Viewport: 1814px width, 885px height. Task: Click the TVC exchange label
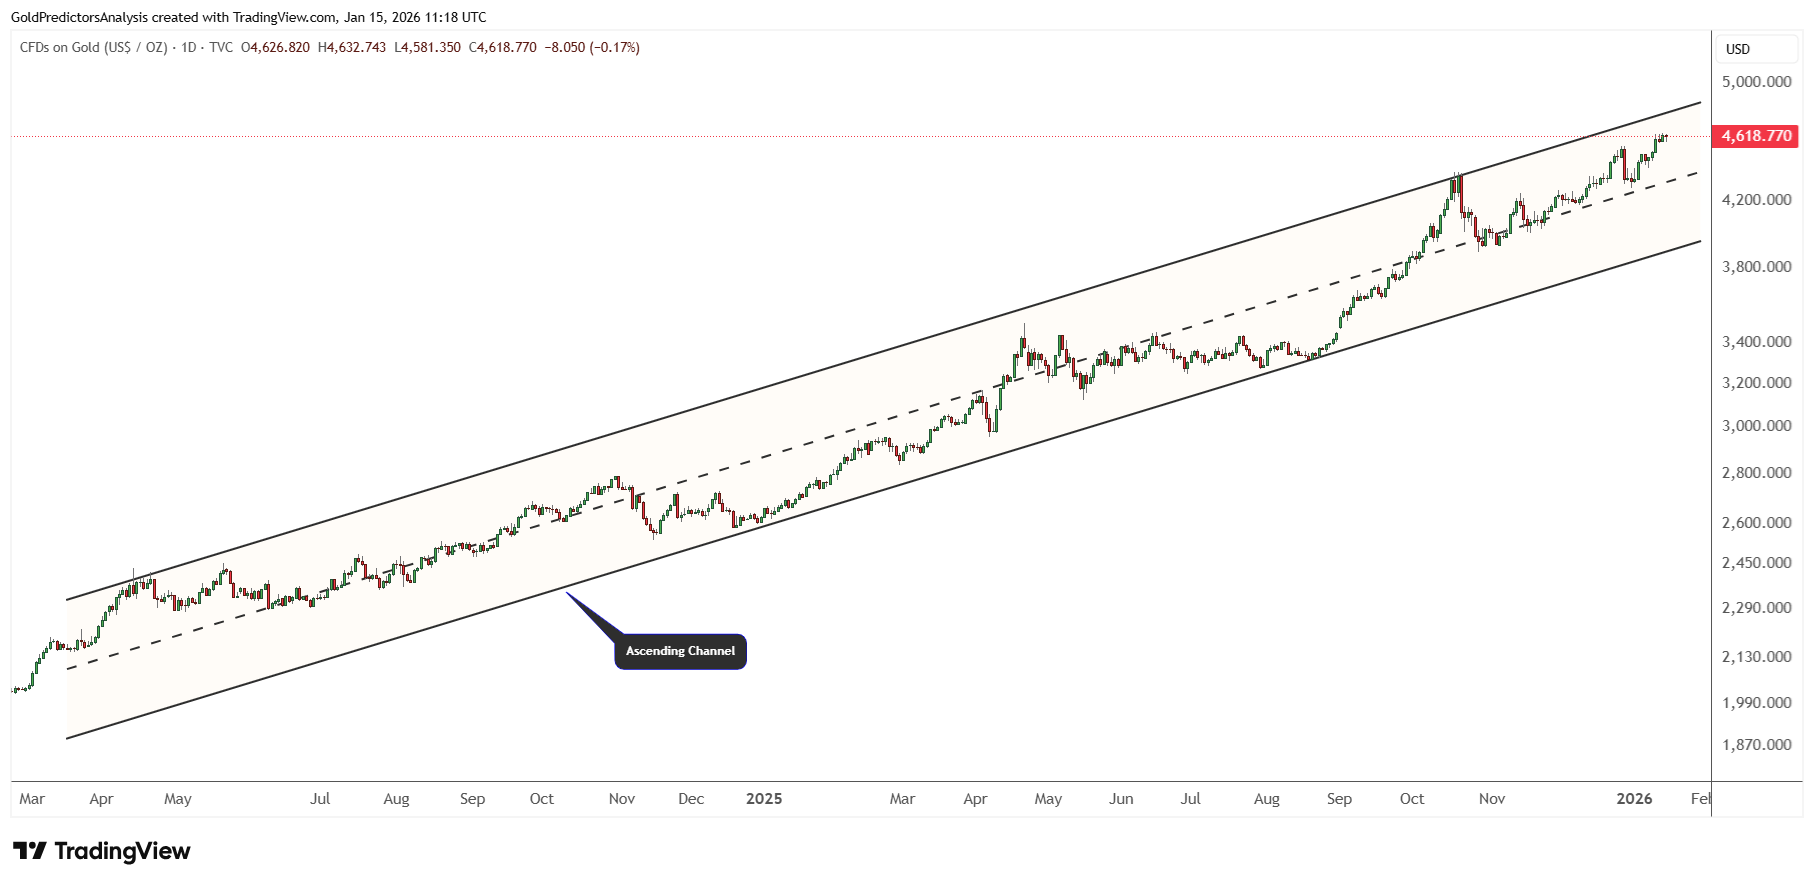tap(221, 47)
